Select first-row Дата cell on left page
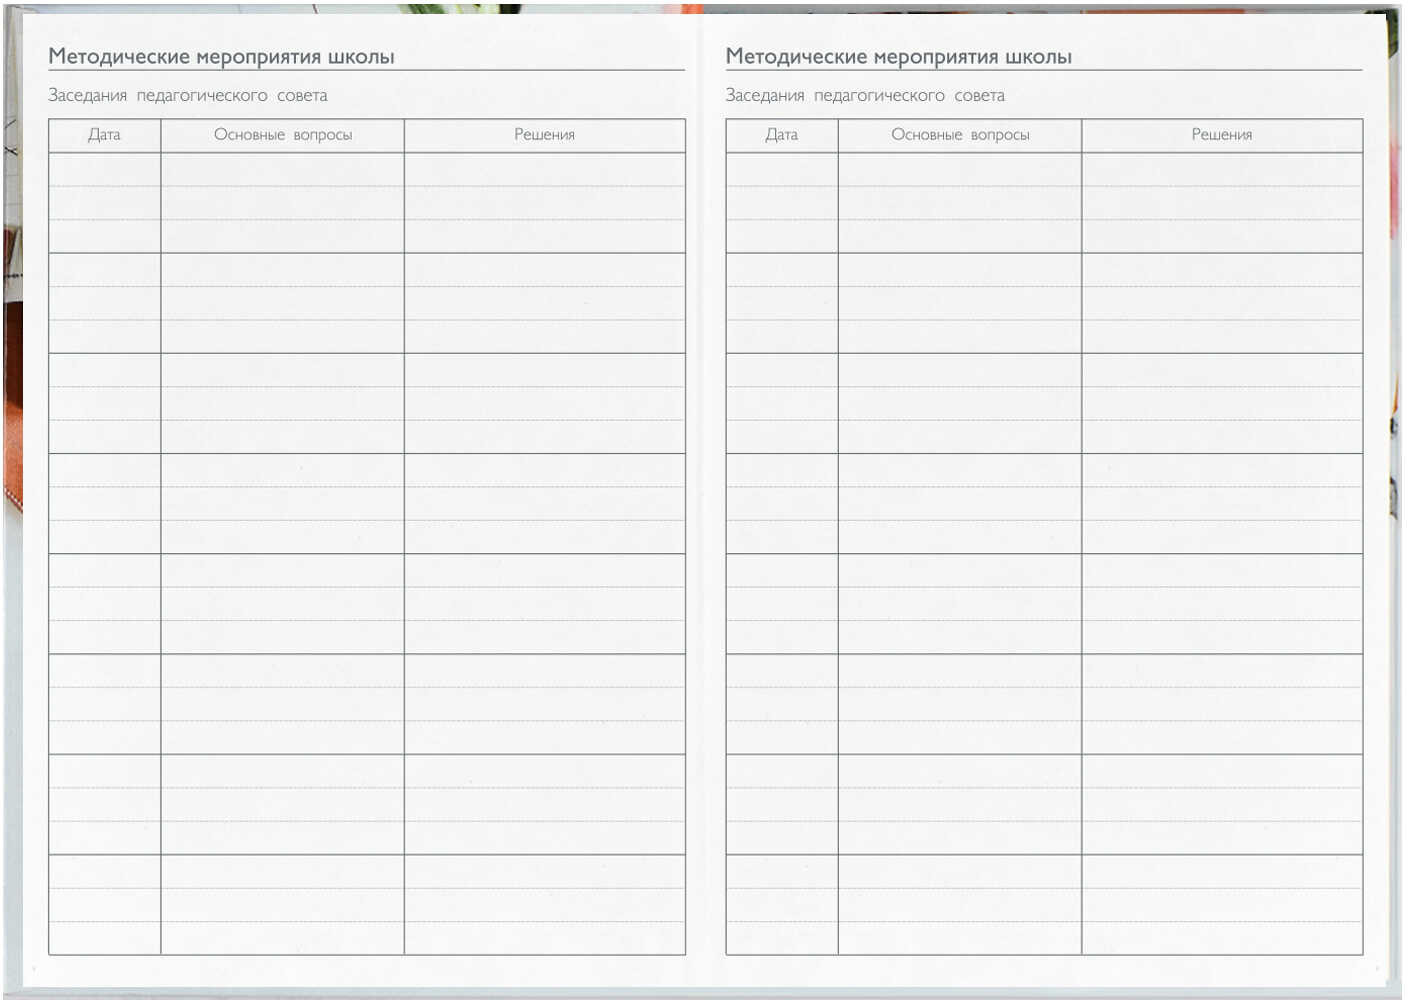 coord(104,203)
